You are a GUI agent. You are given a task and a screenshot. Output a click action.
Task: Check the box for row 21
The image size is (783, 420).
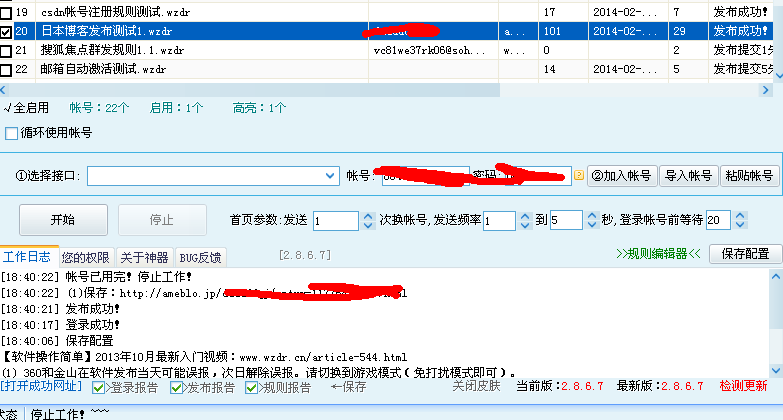(x=6, y=50)
